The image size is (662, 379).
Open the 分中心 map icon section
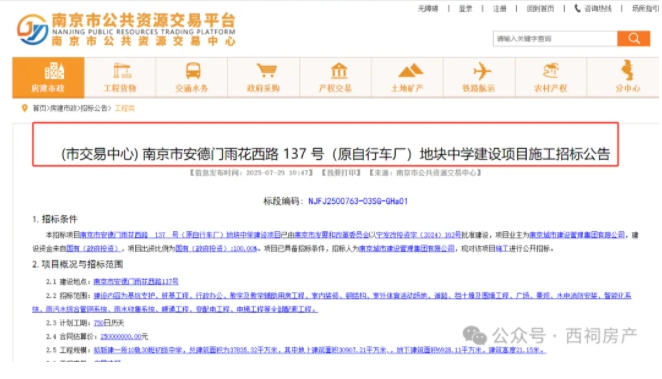pyautogui.click(x=623, y=77)
